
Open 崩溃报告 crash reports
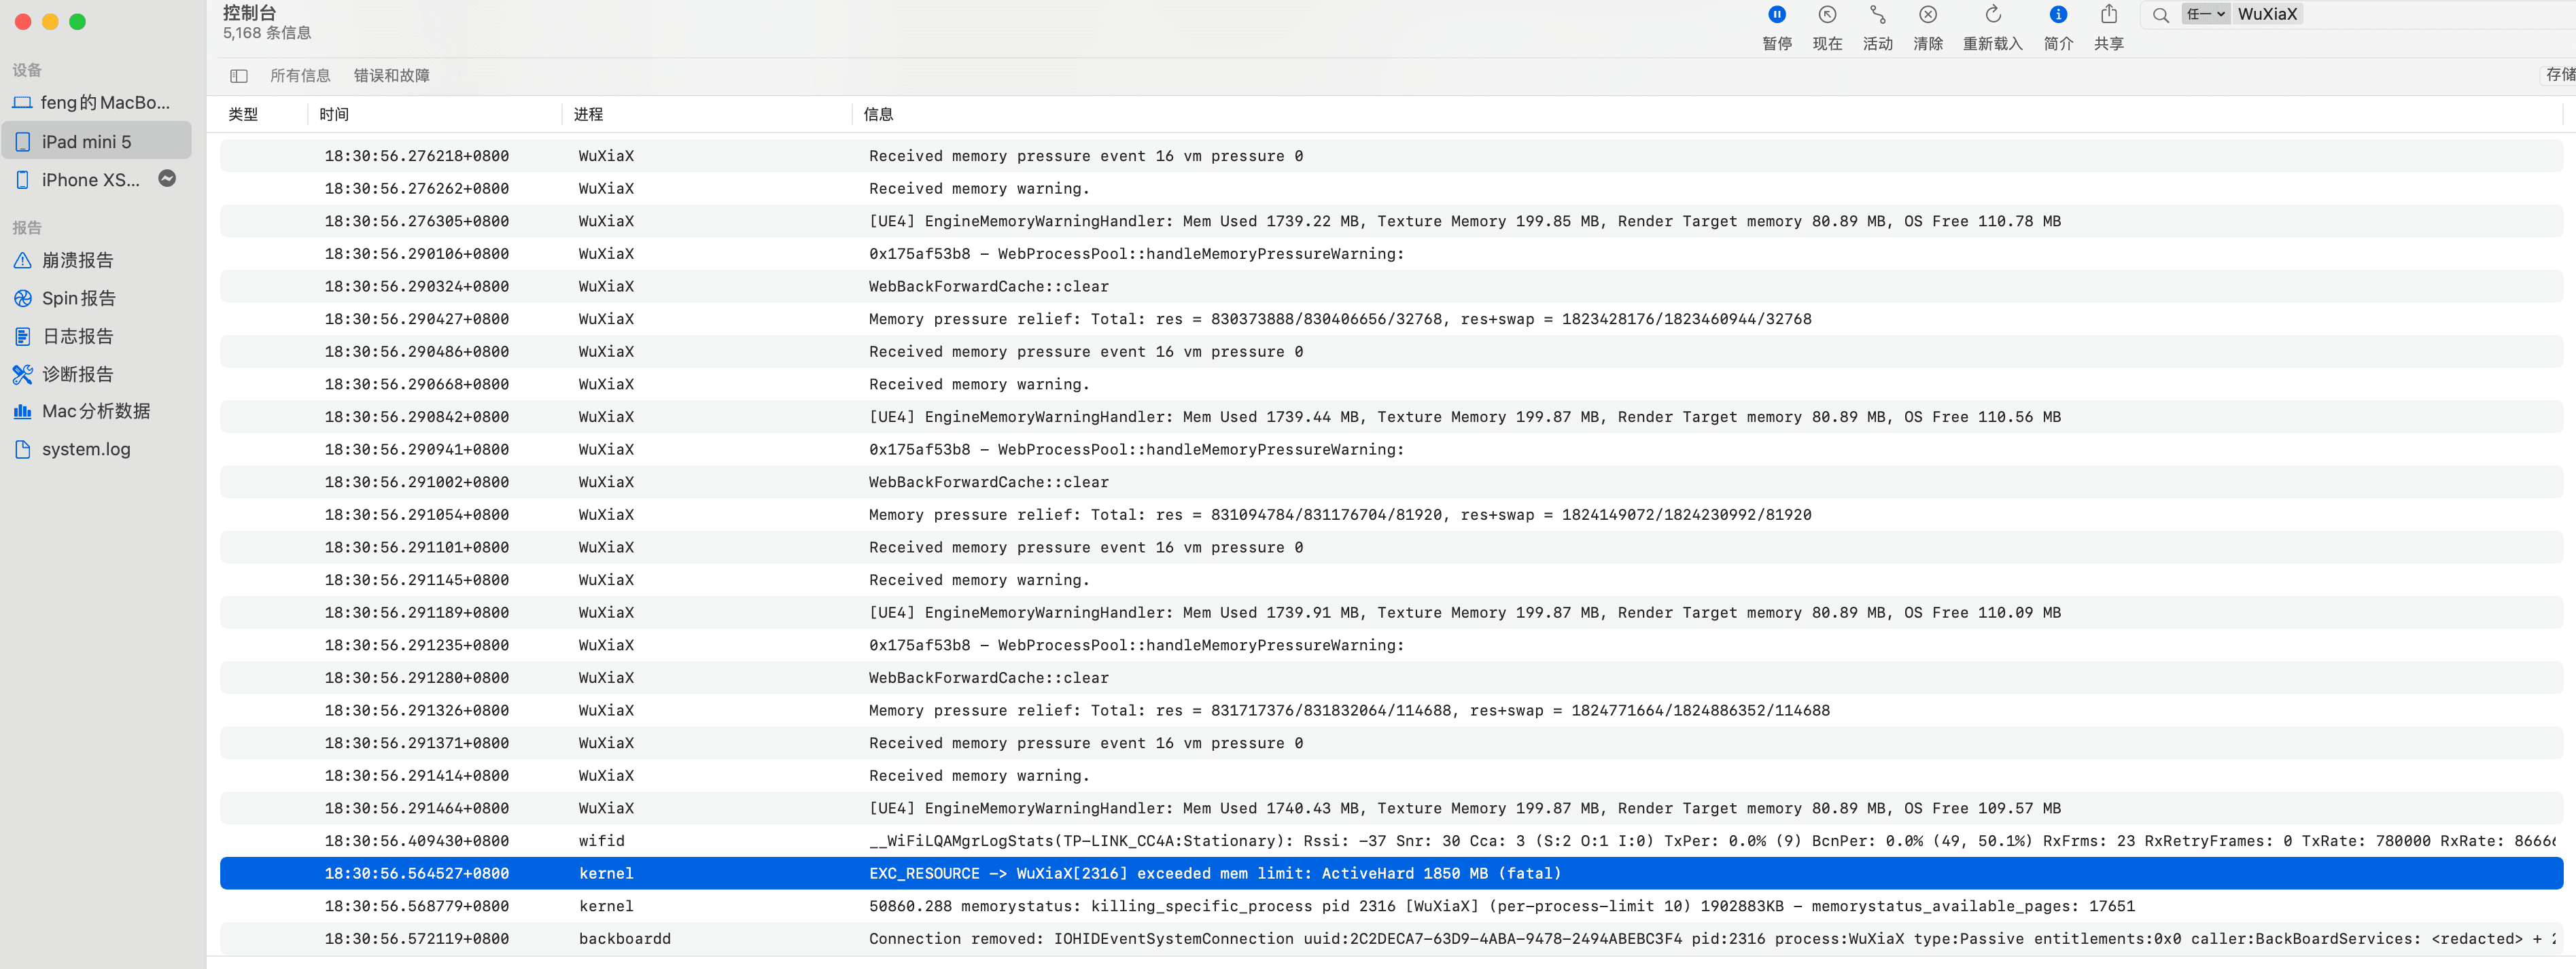click(x=77, y=260)
